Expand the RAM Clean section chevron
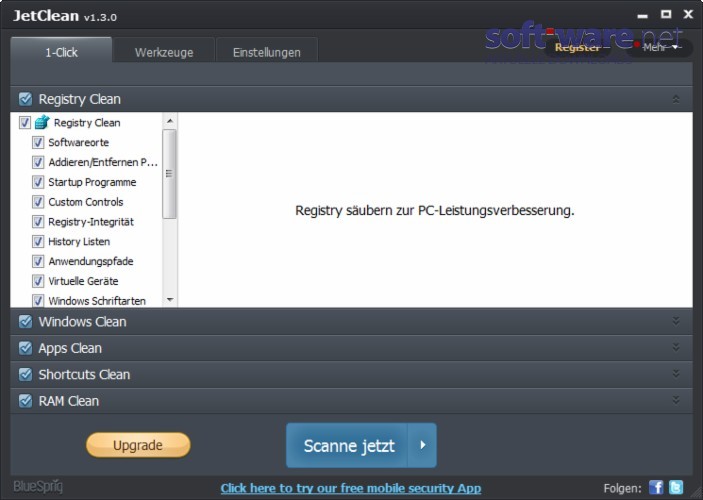 [676, 400]
